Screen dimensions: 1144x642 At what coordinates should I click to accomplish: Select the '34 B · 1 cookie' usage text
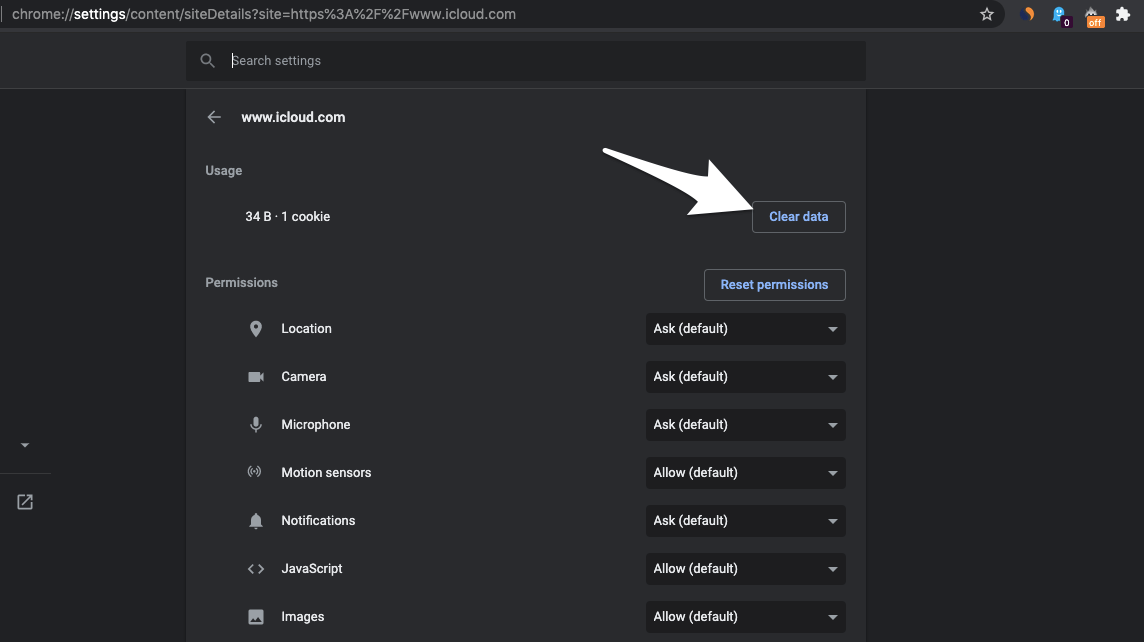287,217
